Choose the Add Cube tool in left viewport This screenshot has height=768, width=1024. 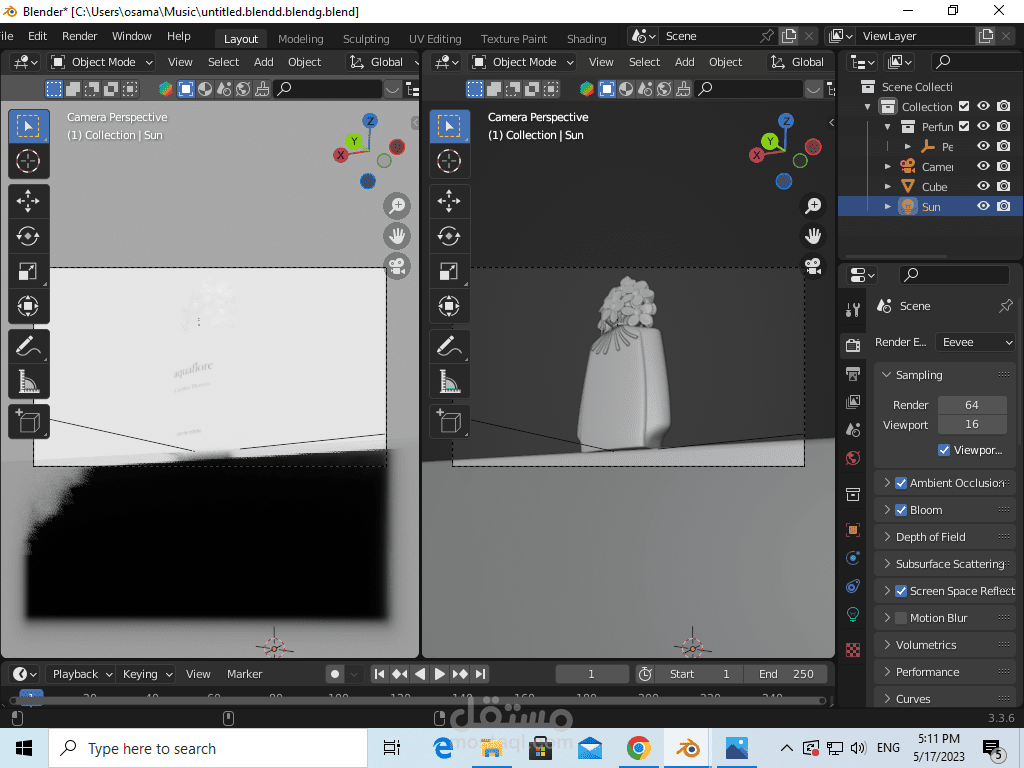[x=28, y=421]
